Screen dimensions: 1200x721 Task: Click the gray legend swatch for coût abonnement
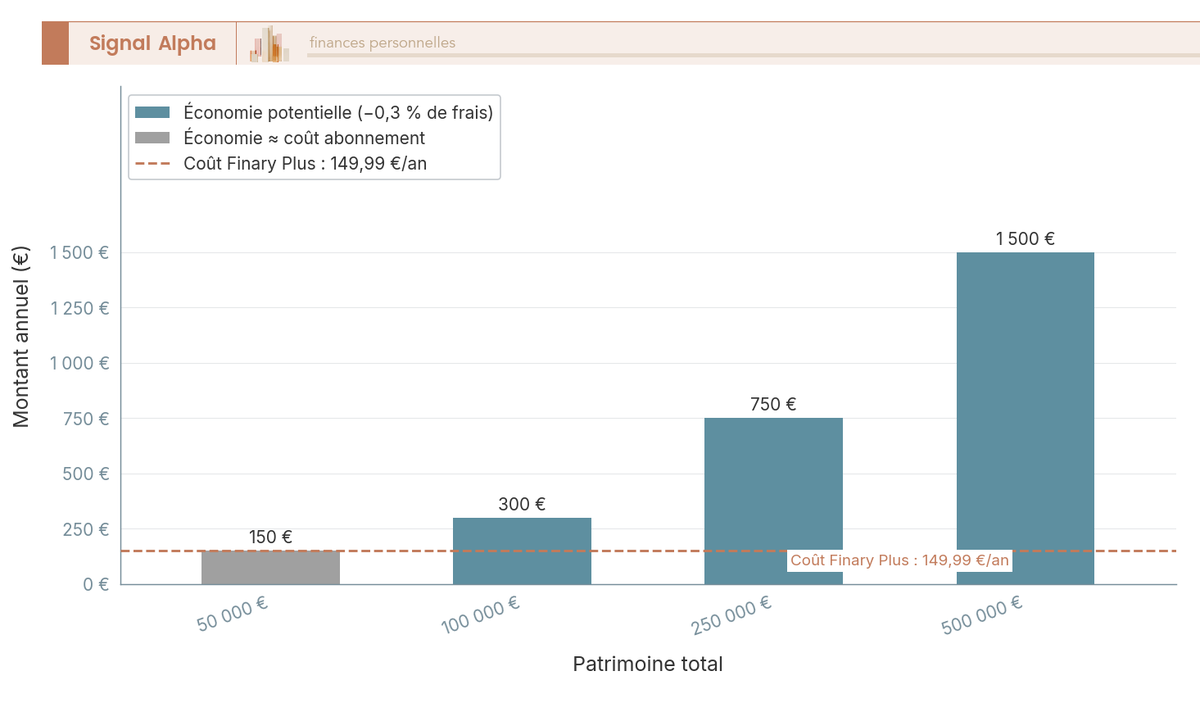click(x=152, y=138)
